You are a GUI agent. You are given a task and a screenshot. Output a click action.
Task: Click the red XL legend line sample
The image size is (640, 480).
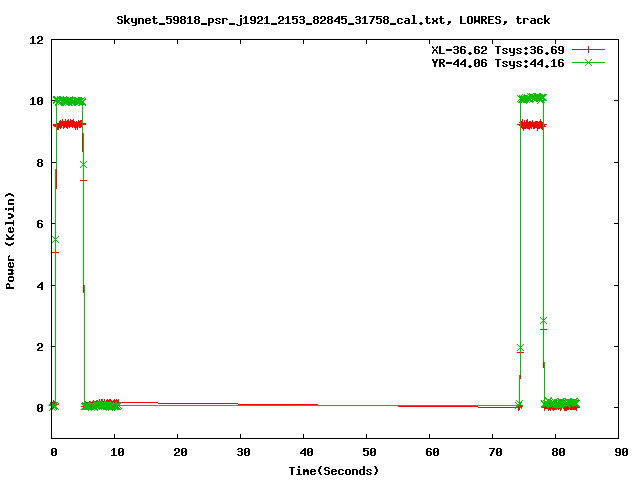coord(588,50)
